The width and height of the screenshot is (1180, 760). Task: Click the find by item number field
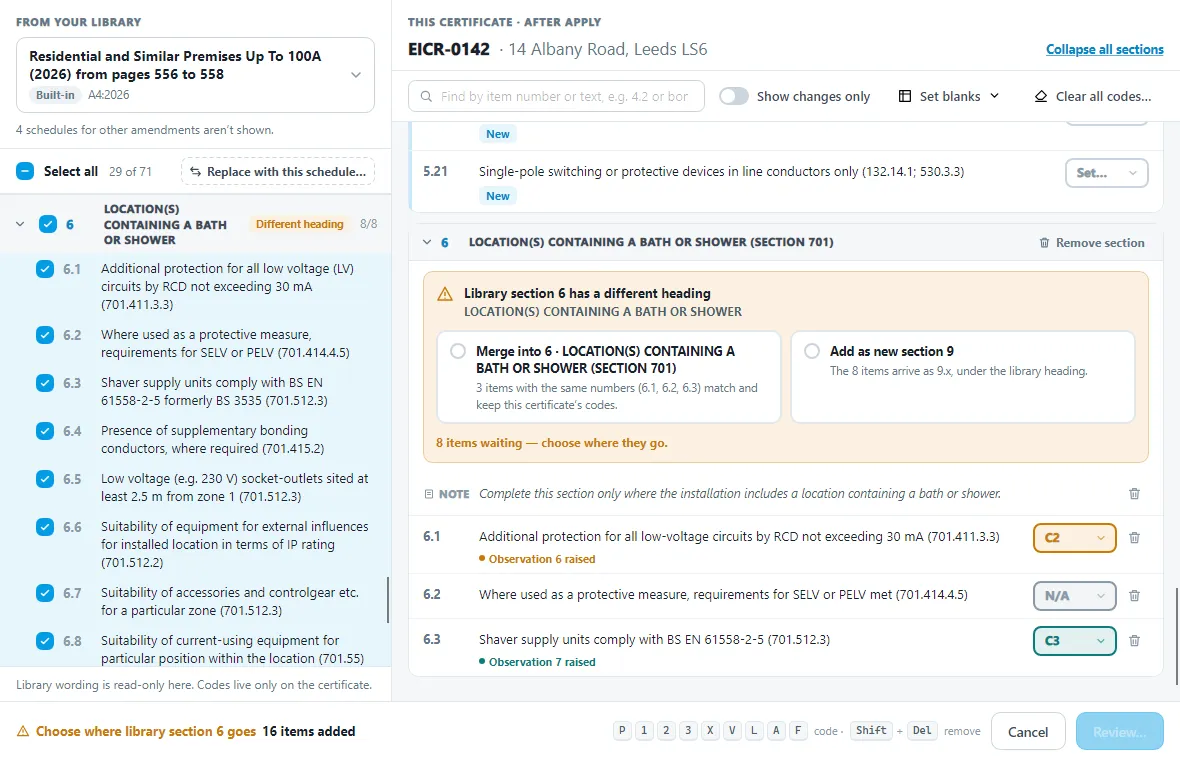pyautogui.click(x=556, y=96)
